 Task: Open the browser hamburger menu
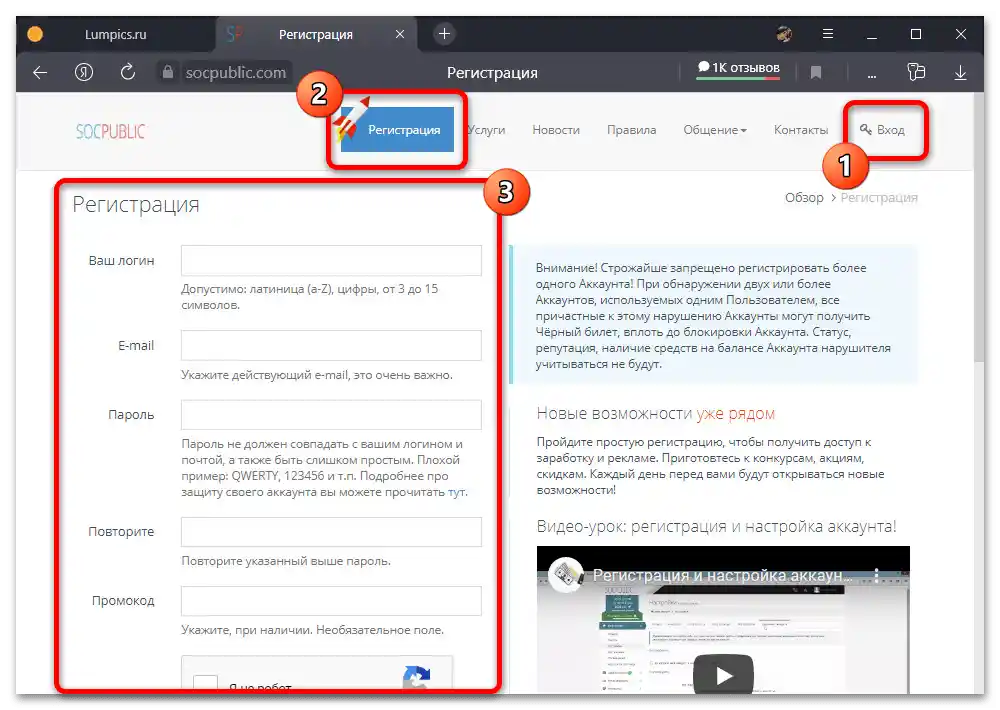828,34
